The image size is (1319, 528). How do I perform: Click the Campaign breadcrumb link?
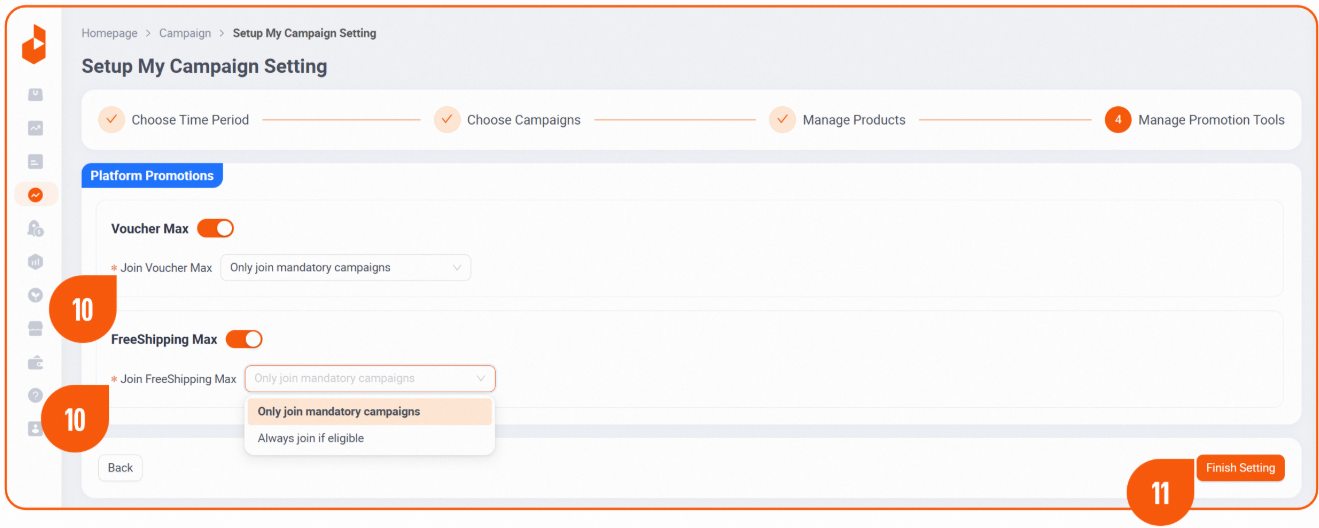(x=185, y=33)
